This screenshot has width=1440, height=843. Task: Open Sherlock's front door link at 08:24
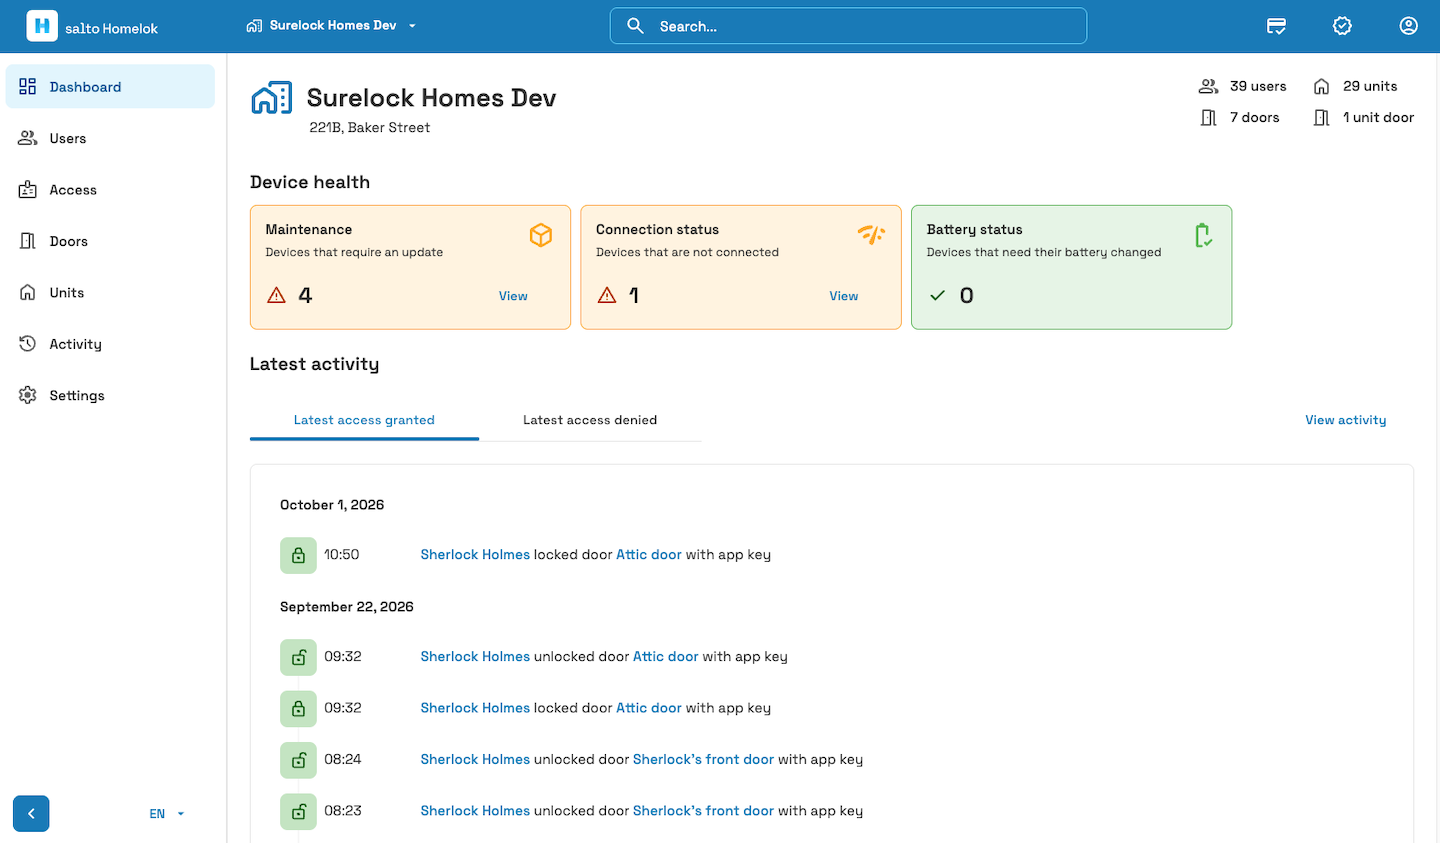703,760
